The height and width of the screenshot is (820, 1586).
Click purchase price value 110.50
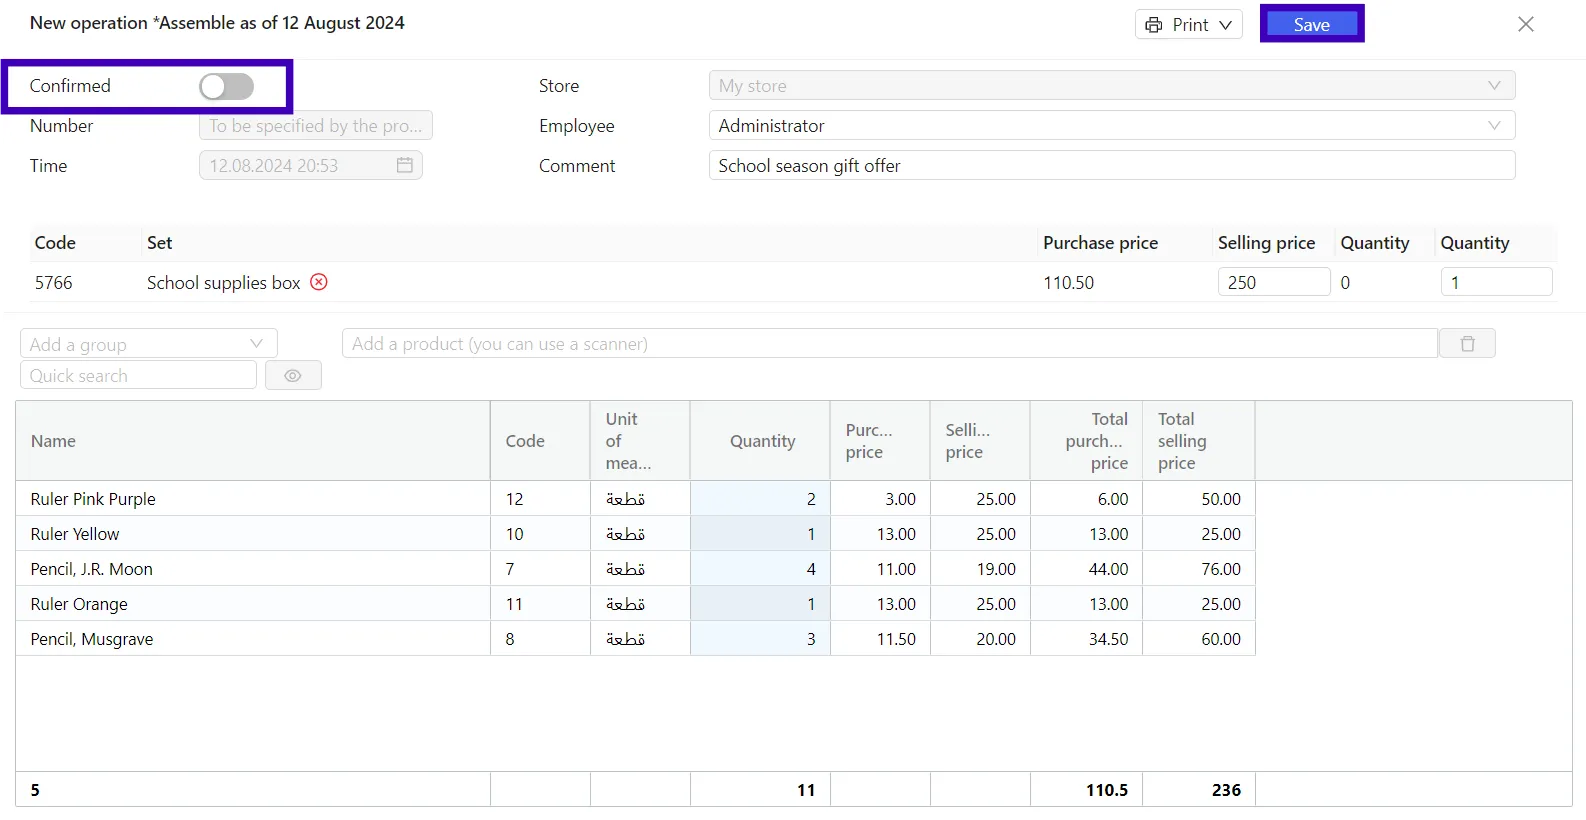[x=1068, y=283]
